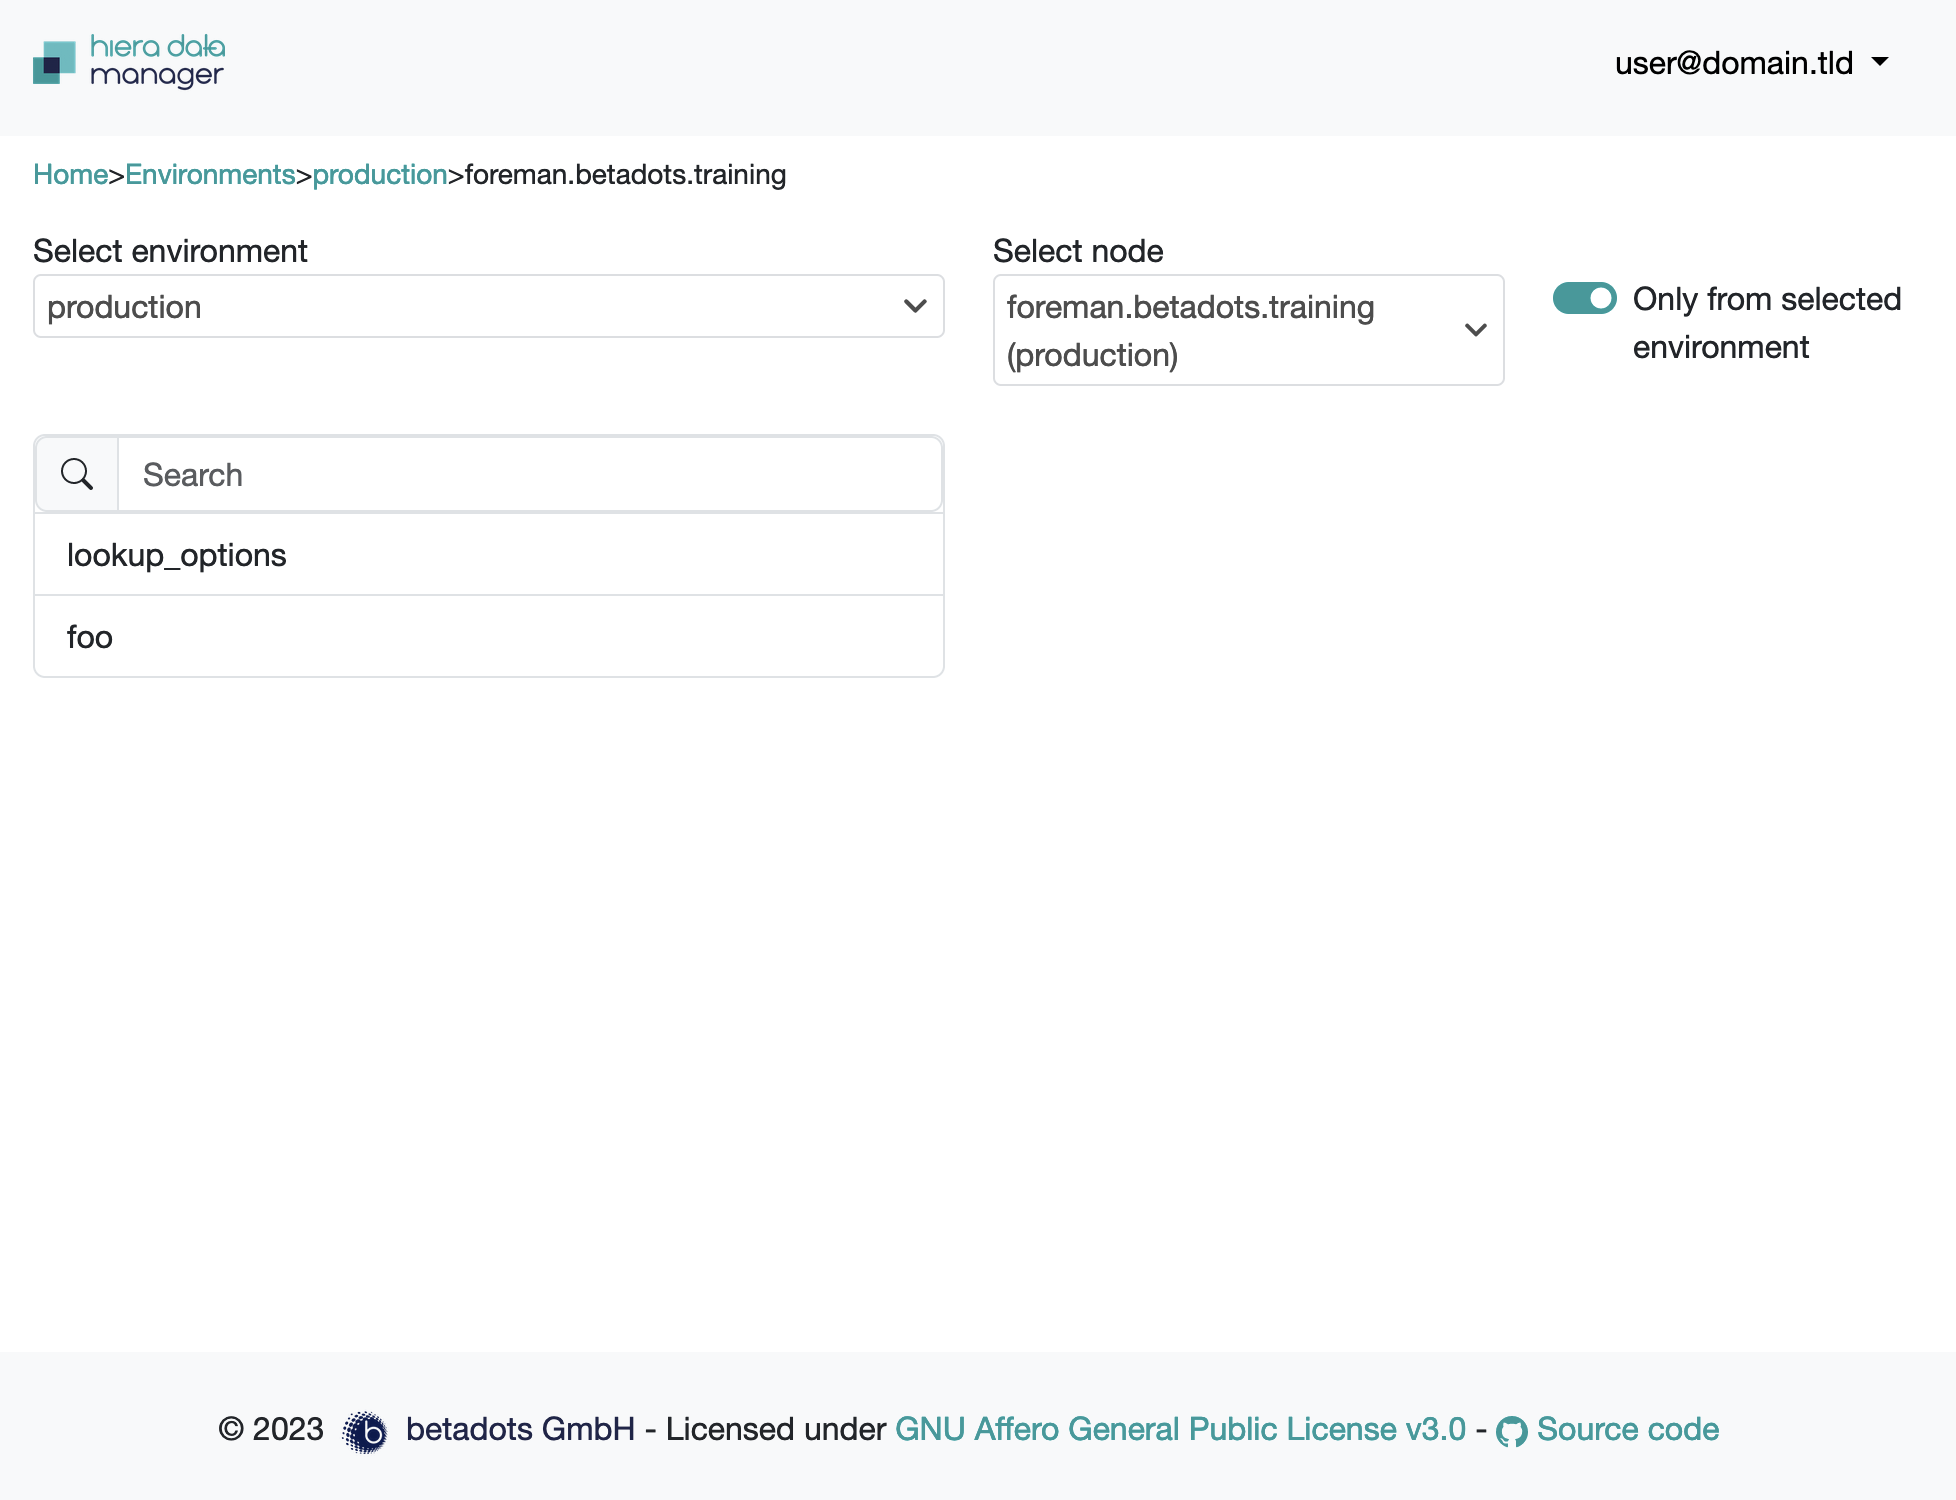
Task: Select the foo key
Action: [x=489, y=637]
